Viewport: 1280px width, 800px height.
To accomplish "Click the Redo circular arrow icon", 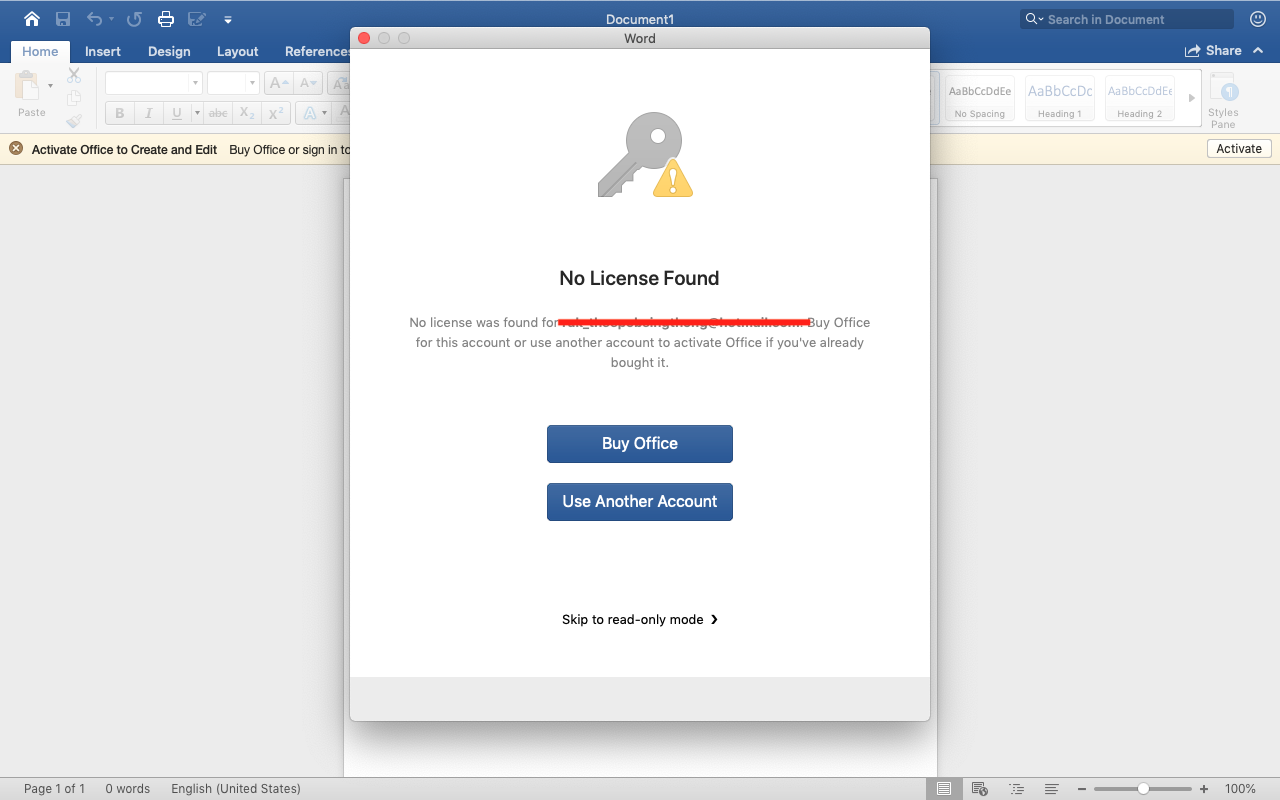I will tap(135, 19).
